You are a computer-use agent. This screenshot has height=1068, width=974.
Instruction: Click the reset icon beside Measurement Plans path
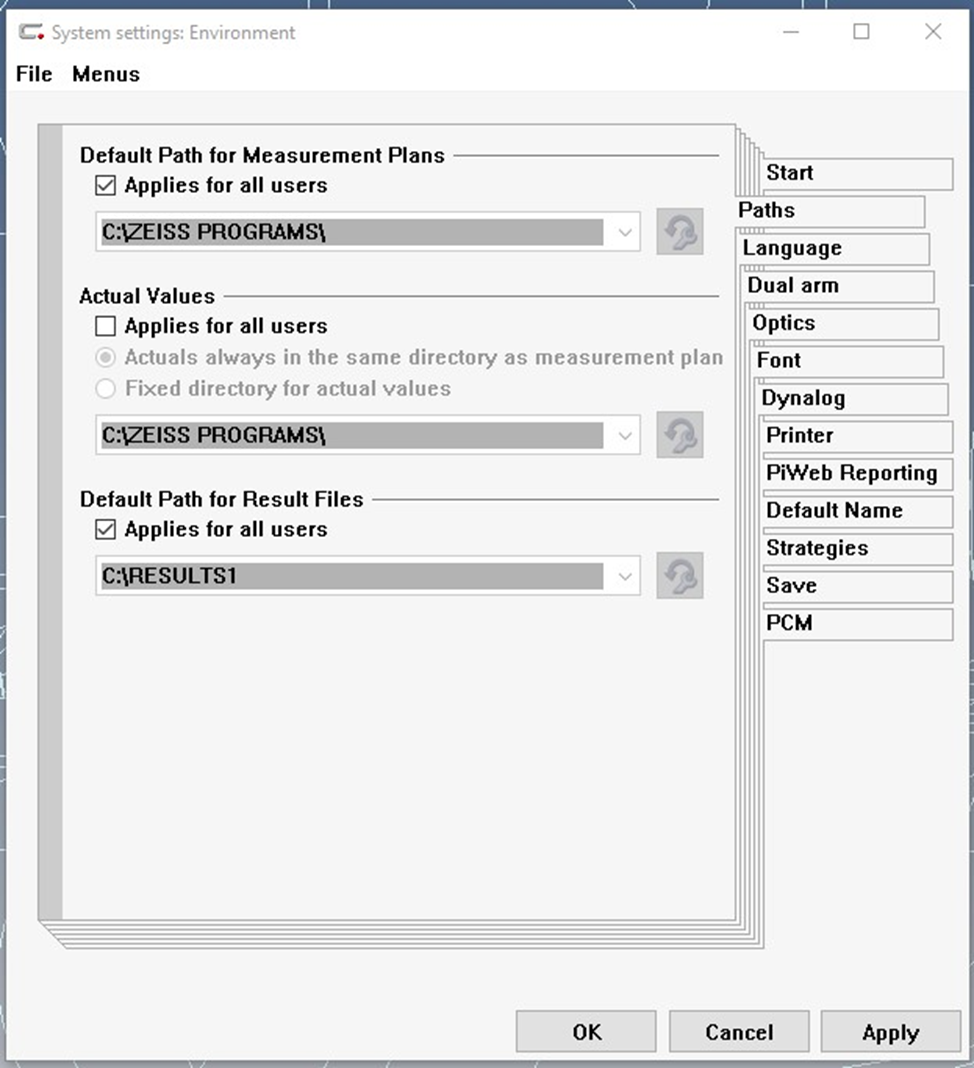[680, 232]
